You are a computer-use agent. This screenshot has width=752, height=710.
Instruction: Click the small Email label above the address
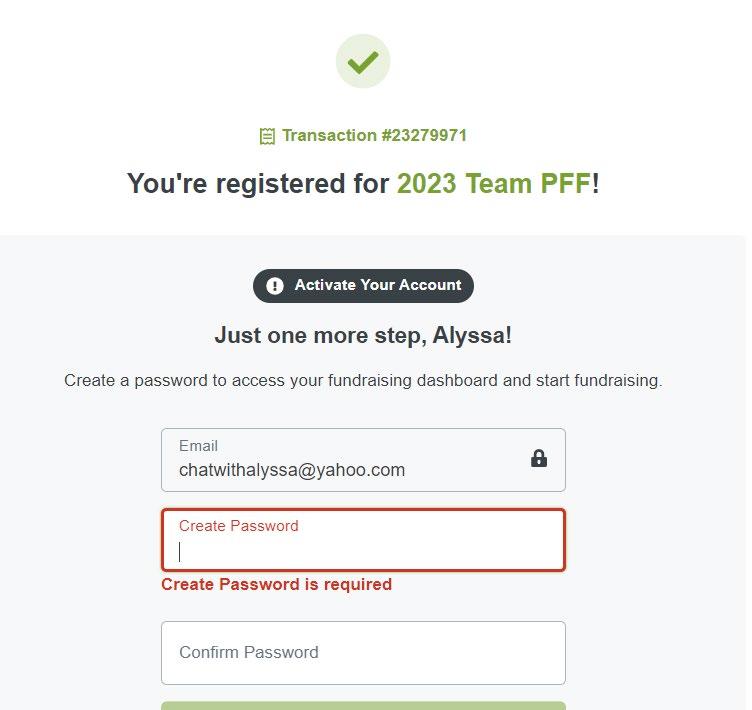tap(198, 446)
